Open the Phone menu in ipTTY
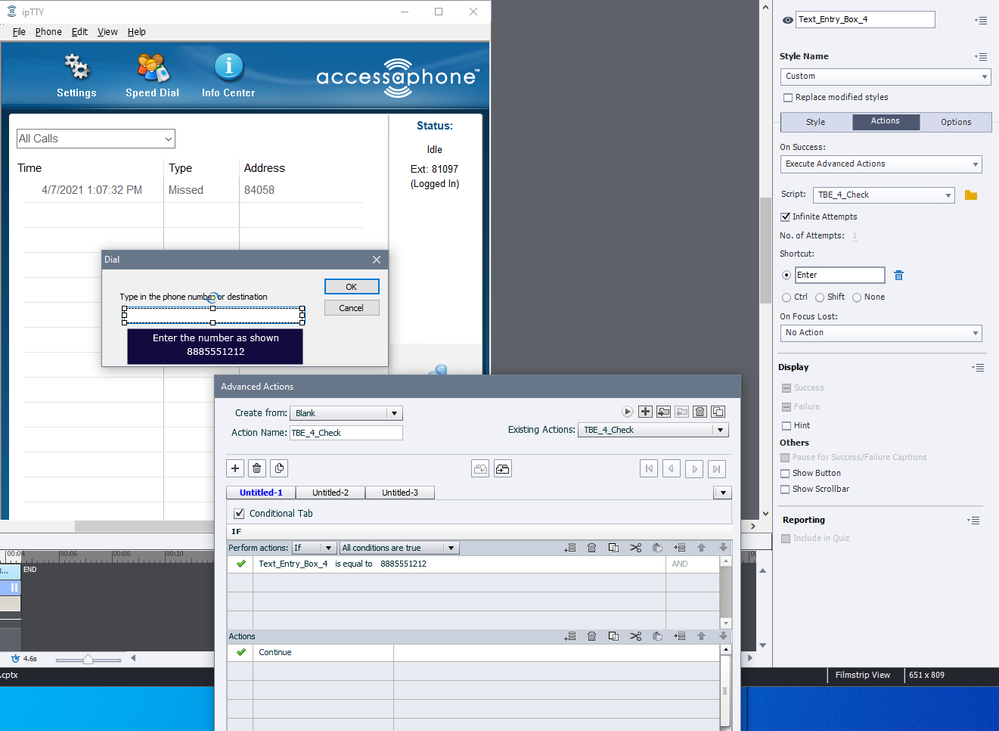 [48, 31]
